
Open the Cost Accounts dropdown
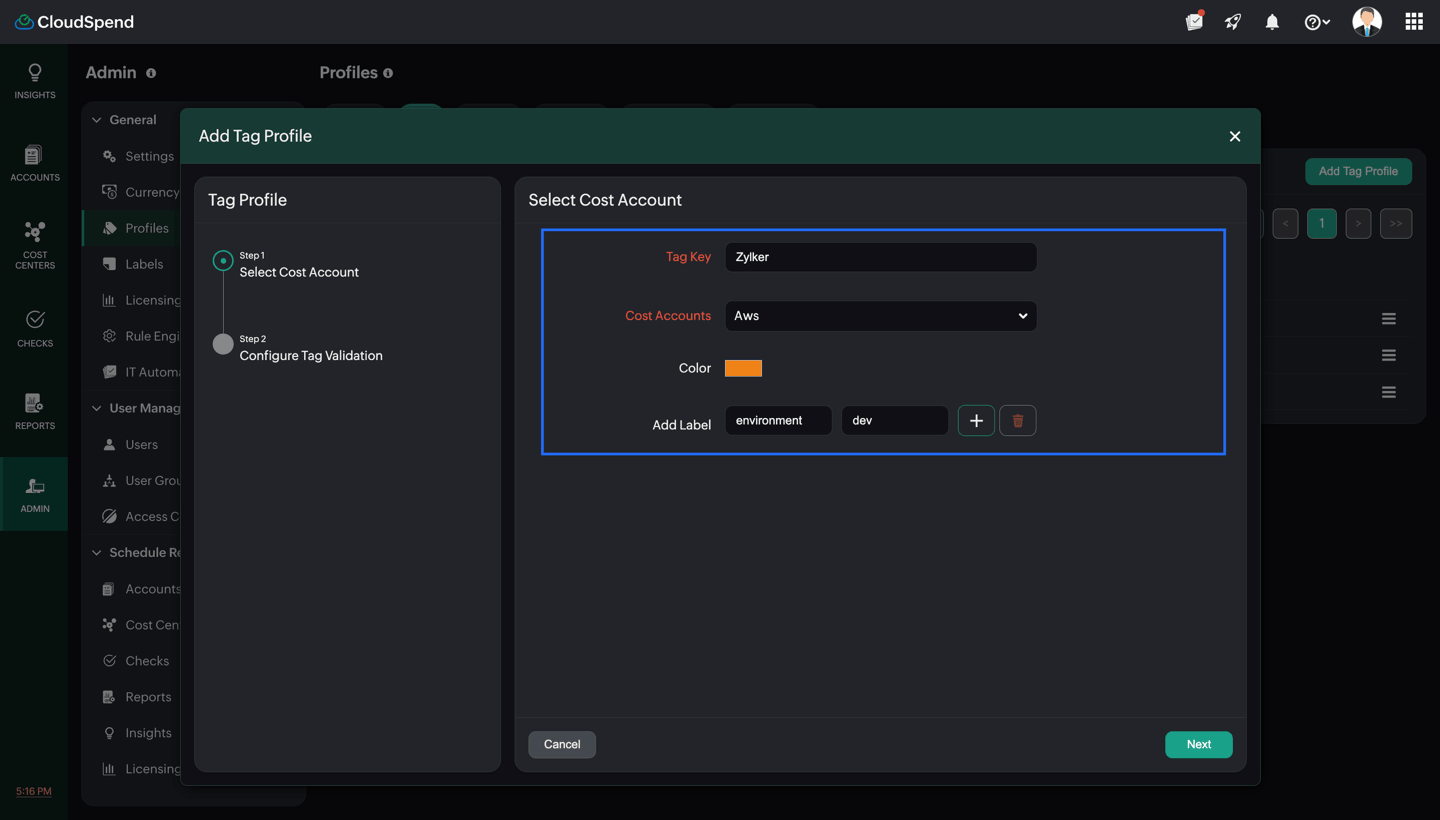[880, 316]
